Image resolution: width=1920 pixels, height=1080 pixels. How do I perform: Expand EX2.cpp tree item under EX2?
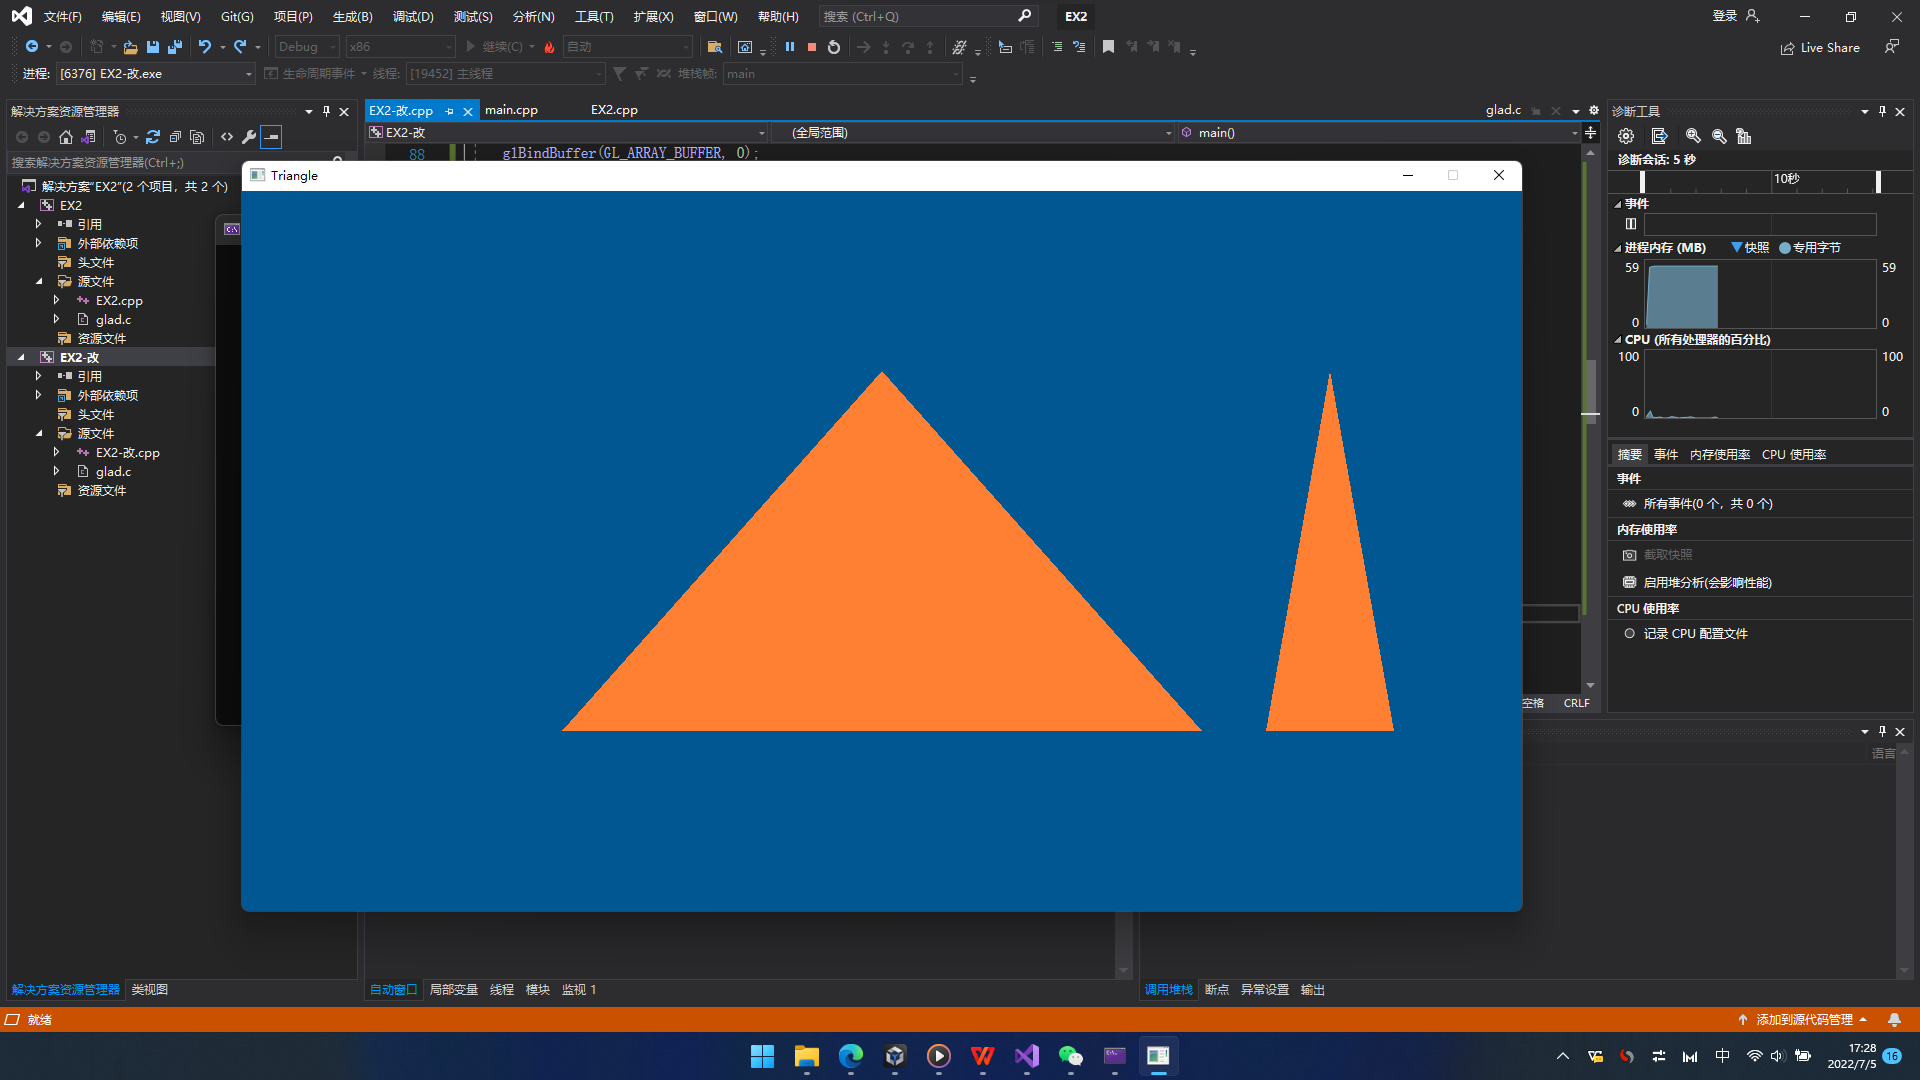click(x=56, y=300)
